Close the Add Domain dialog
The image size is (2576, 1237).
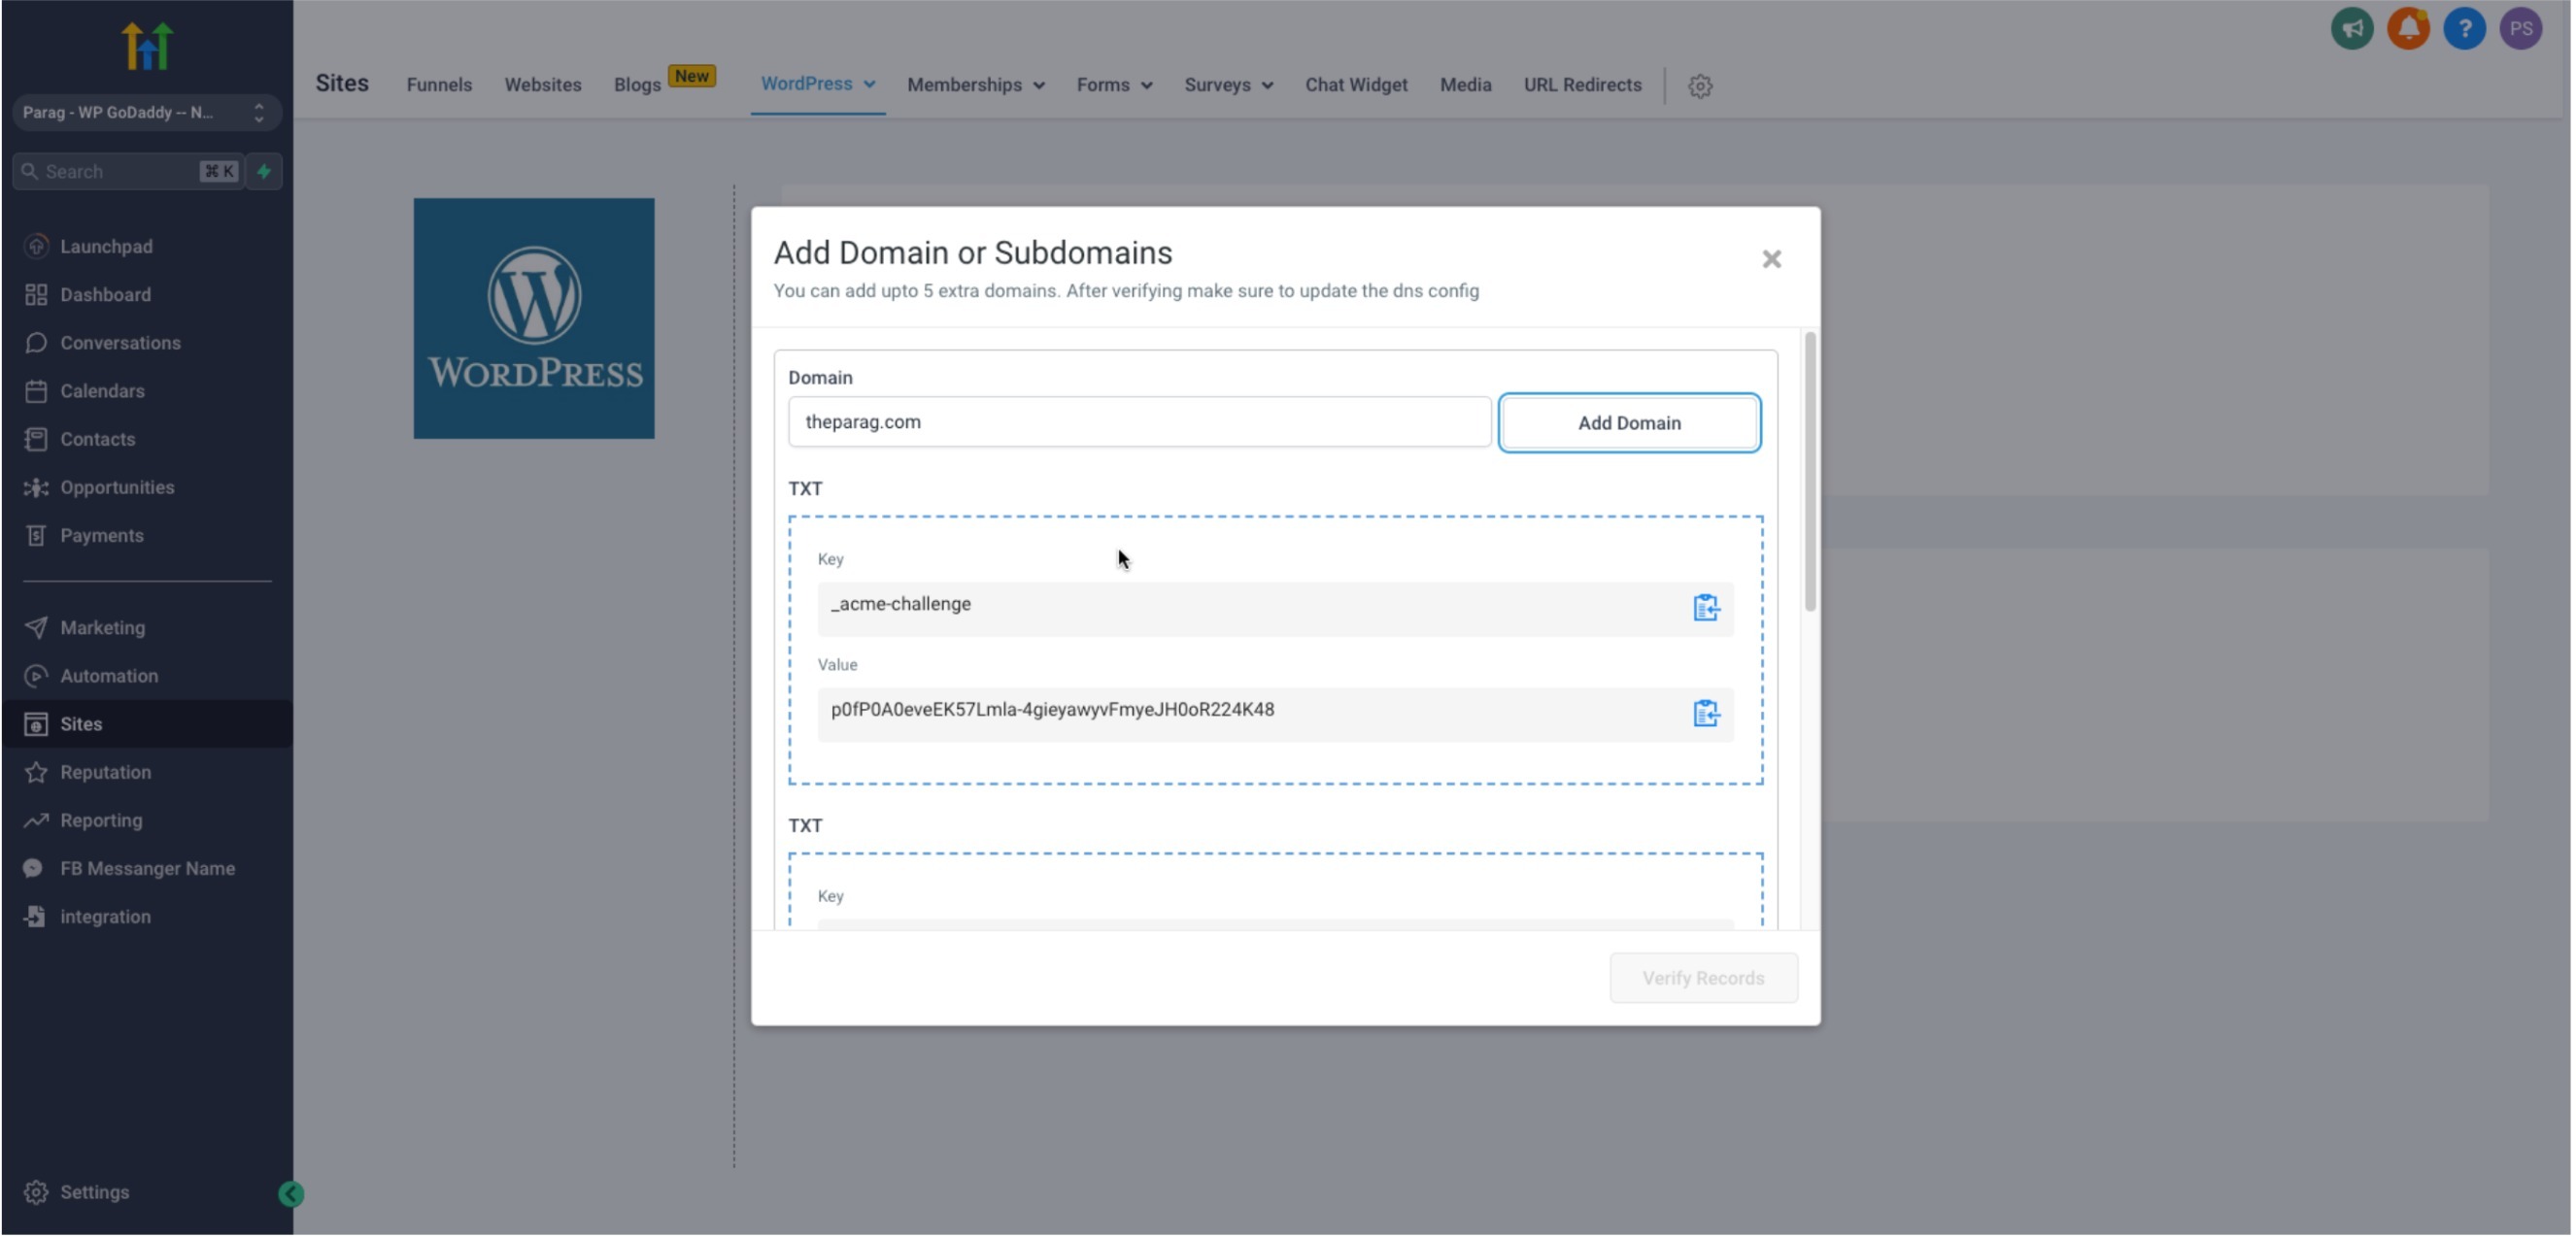(1771, 260)
